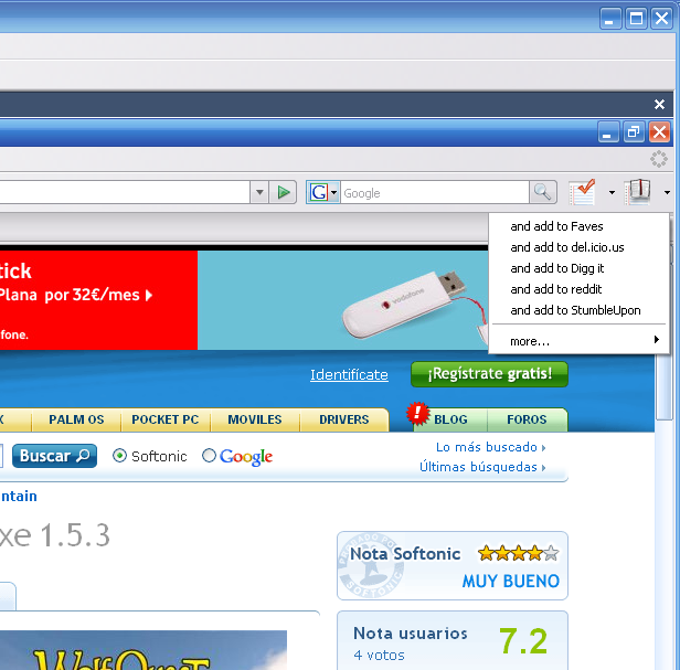Open dropdown arrow beside the book icon

pos(667,192)
